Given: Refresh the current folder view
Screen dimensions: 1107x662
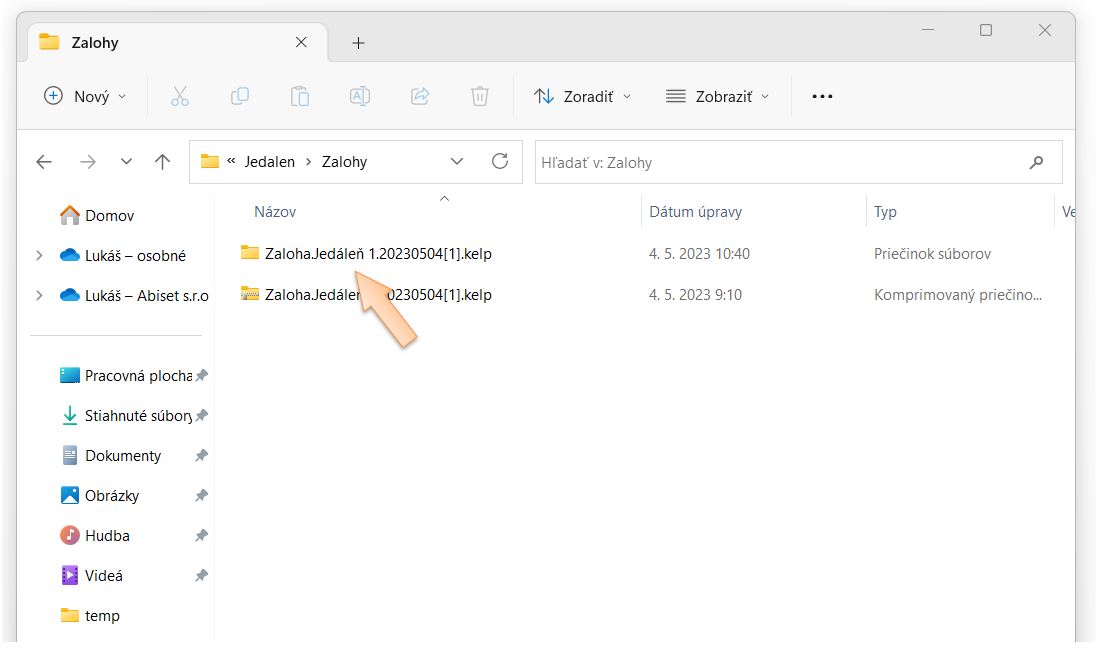Looking at the screenshot, I should (500, 162).
